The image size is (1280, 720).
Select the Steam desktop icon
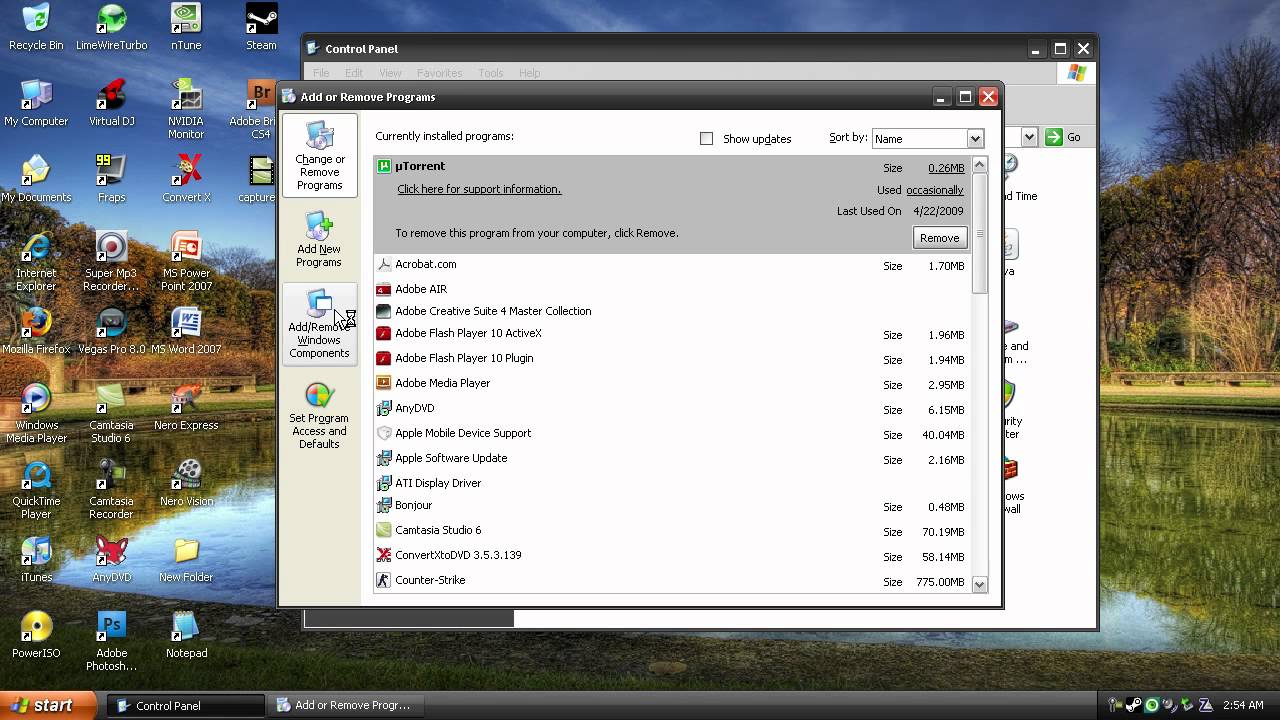pos(261,28)
